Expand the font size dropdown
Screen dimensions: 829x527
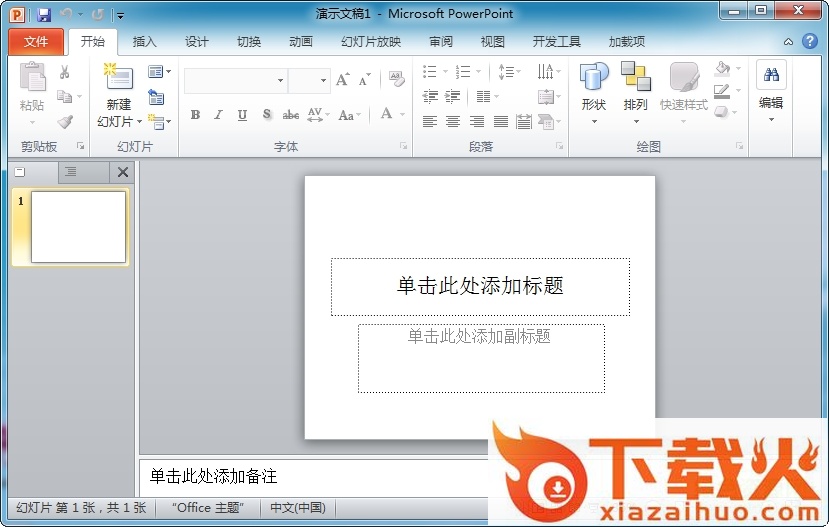[x=322, y=80]
